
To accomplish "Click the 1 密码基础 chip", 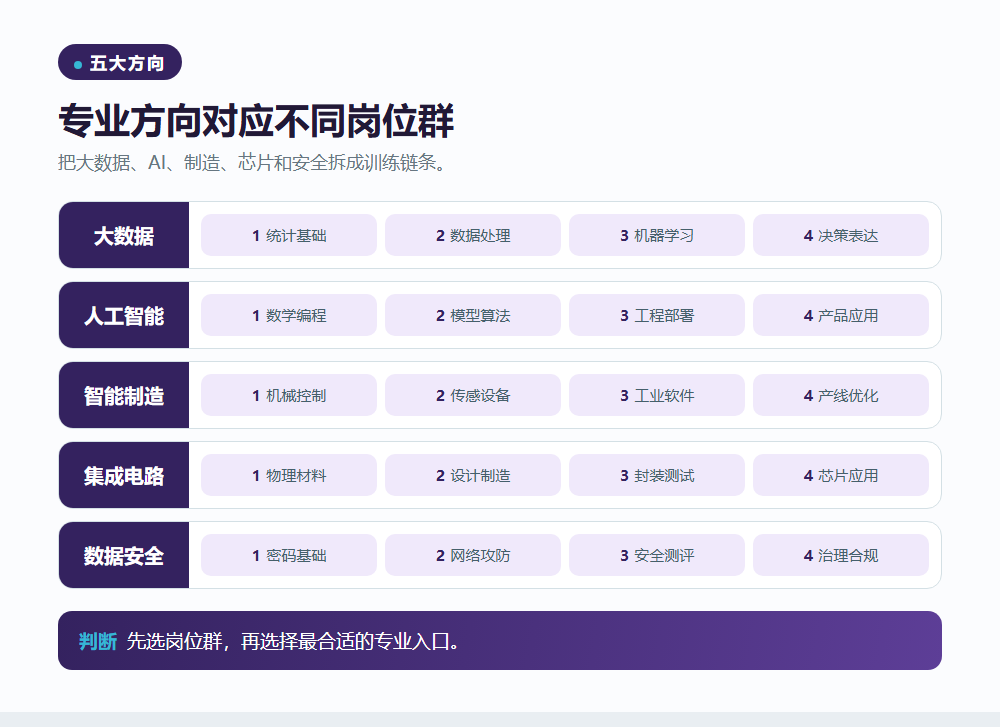I will [x=289, y=555].
